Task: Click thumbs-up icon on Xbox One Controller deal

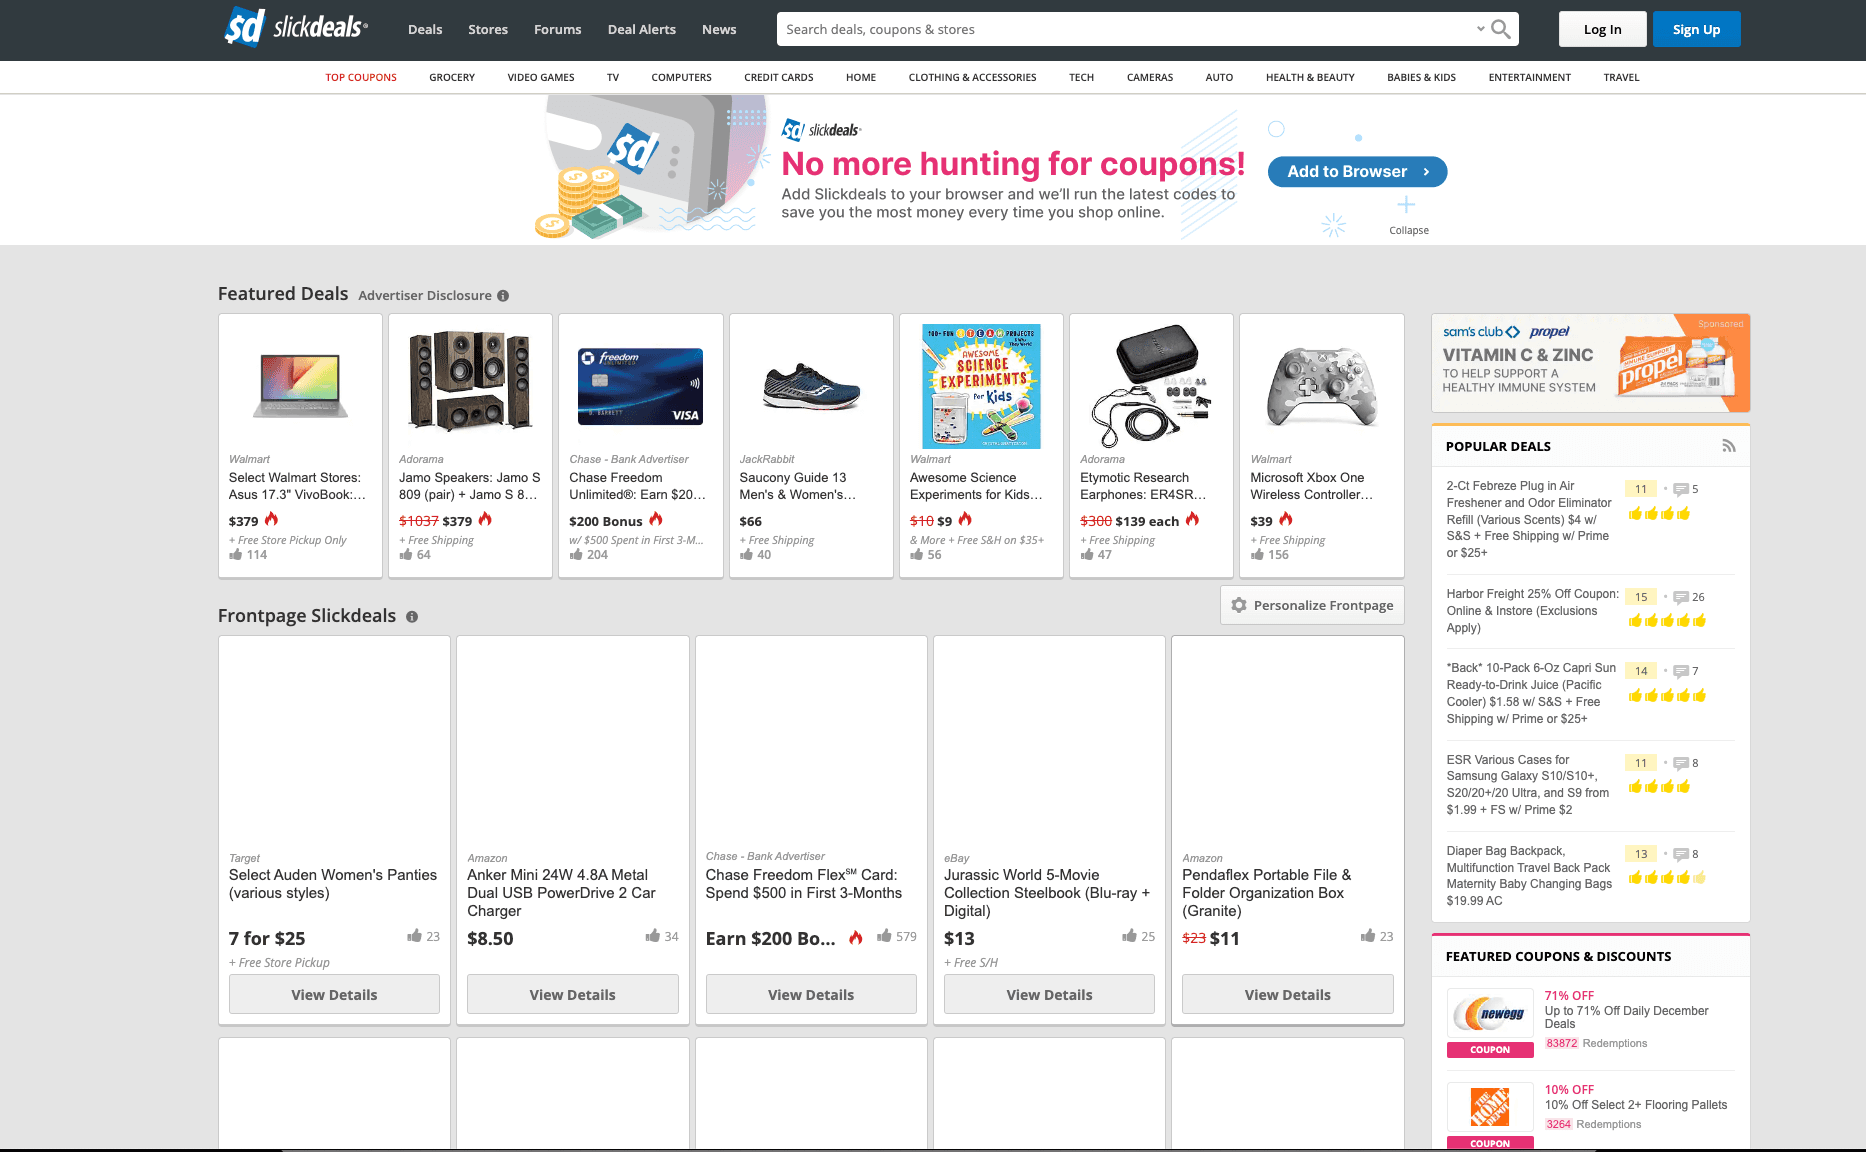Action: (x=1257, y=554)
